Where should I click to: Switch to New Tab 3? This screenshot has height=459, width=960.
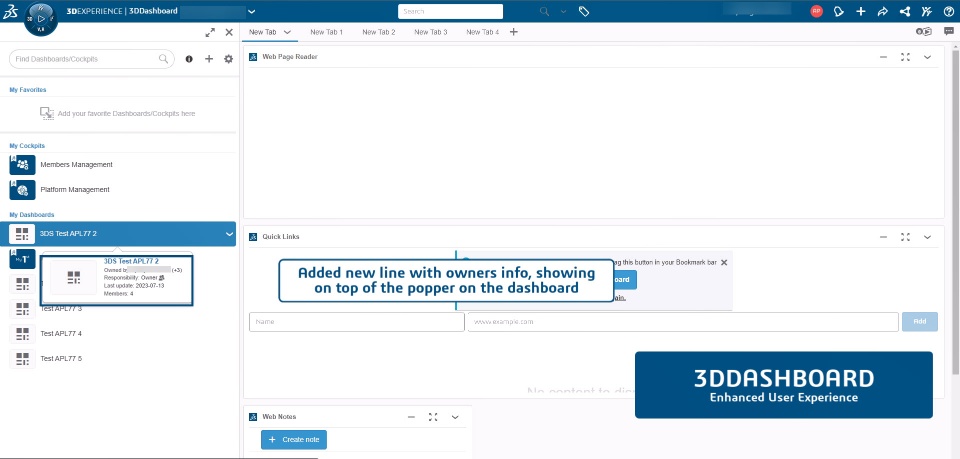click(430, 32)
